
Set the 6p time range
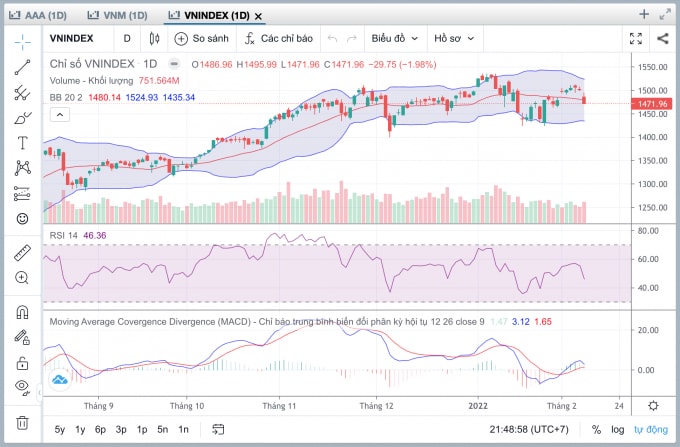tap(100, 430)
